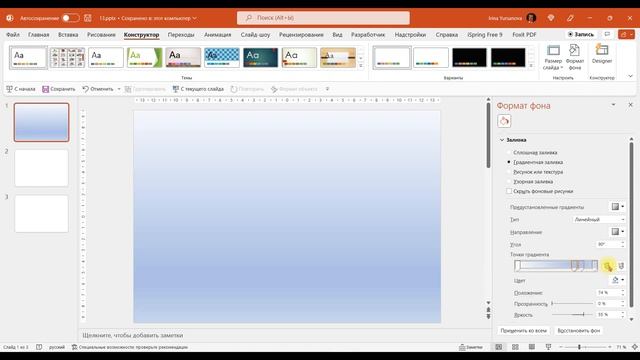The width and height of the screenshot is (640, 360).
Task: Expand the themes gallery
Action: [361, 66]
